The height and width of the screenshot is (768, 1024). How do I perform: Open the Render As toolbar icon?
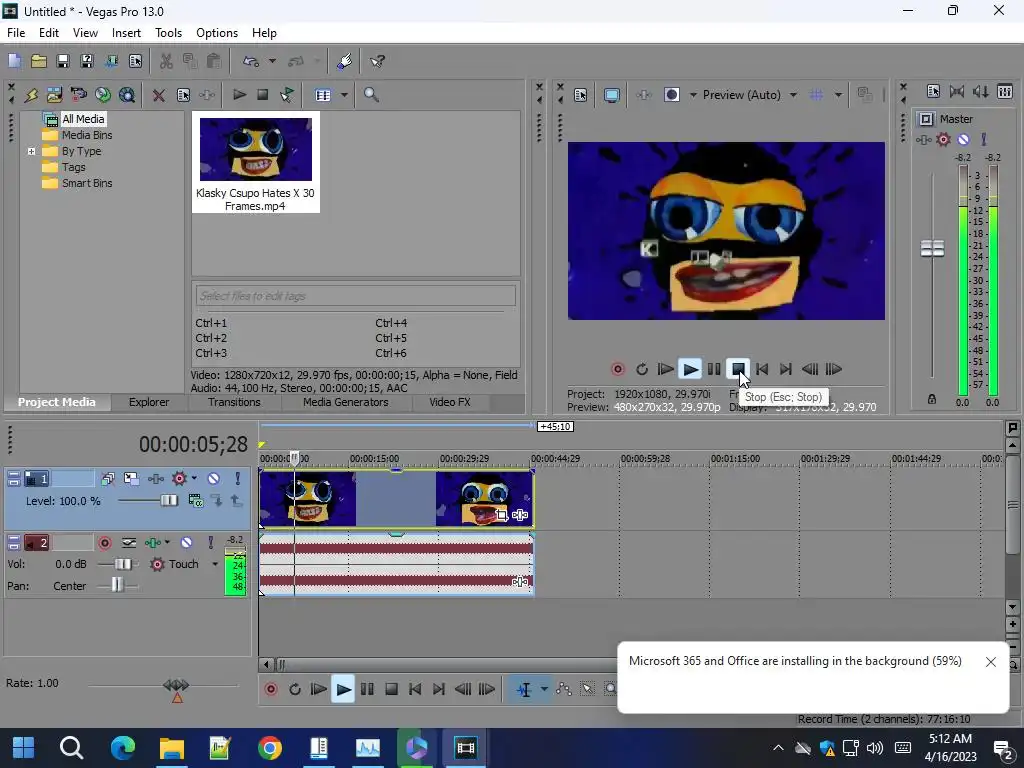click(x=111, y=61)
